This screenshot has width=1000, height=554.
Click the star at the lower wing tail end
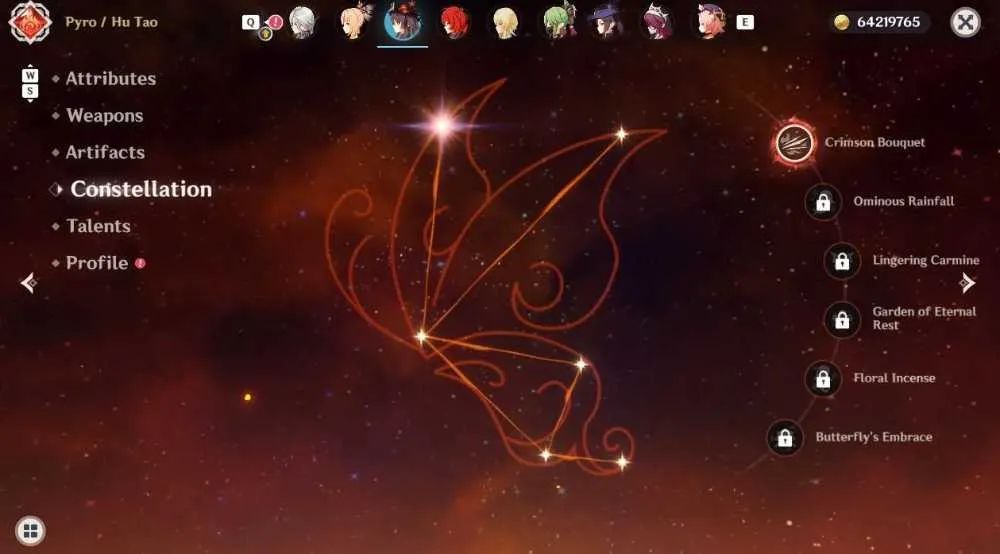pos(622,462)
